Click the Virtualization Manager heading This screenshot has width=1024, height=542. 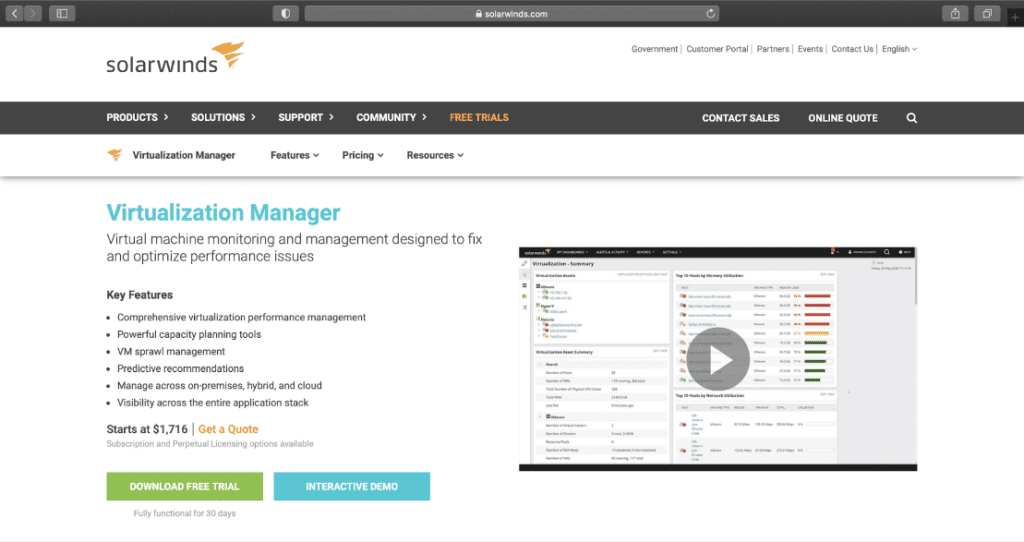pos(223,213)
